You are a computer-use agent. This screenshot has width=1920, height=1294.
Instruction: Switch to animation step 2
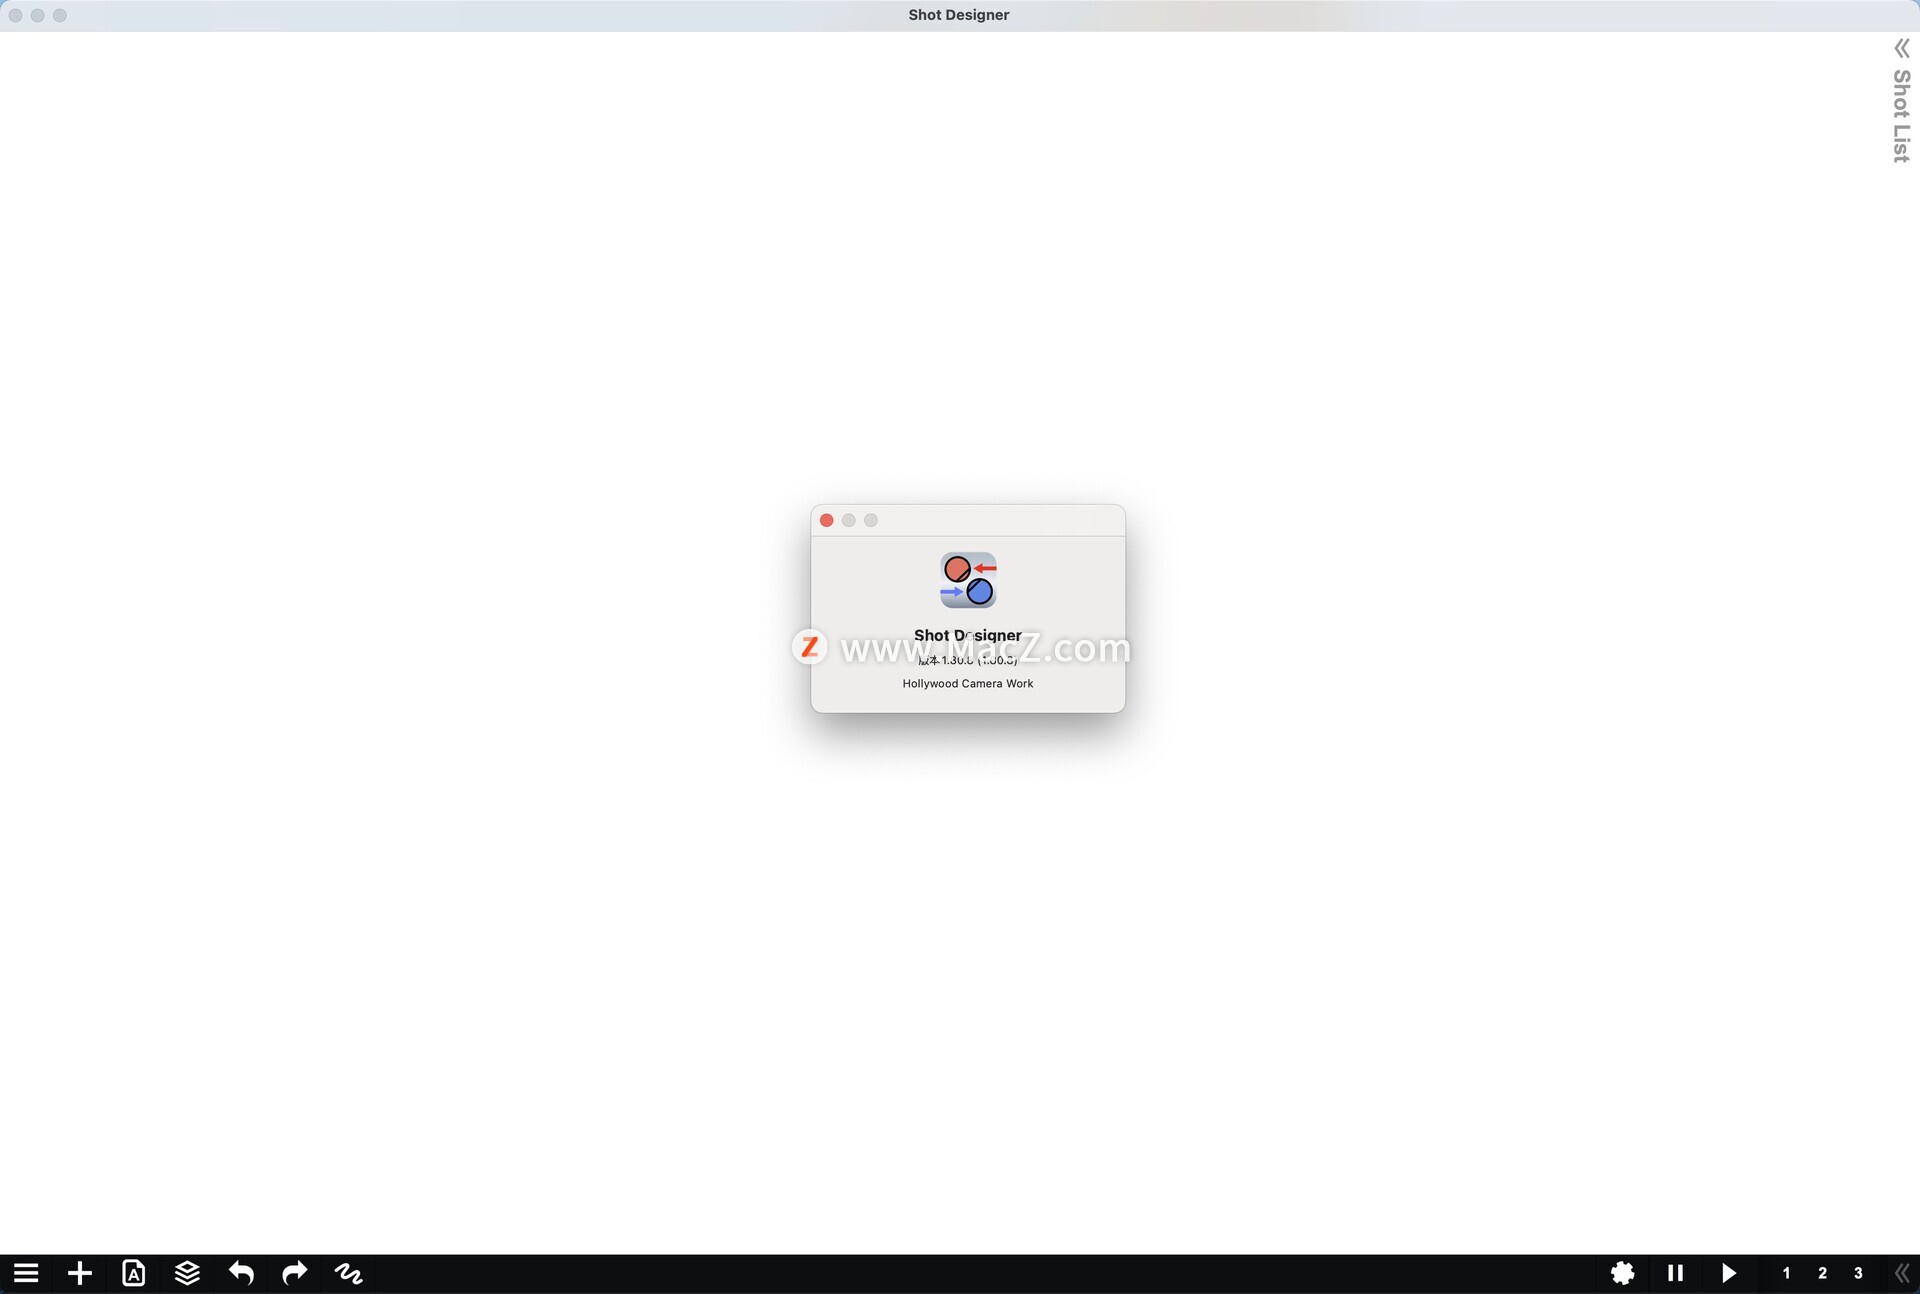(1822, 1273)
